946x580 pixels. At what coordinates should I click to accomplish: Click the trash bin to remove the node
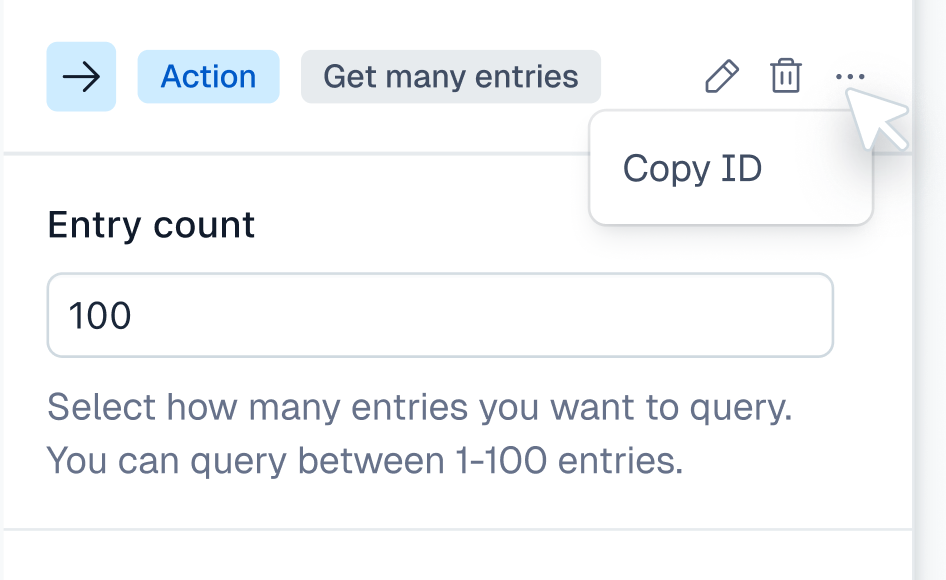786,76
